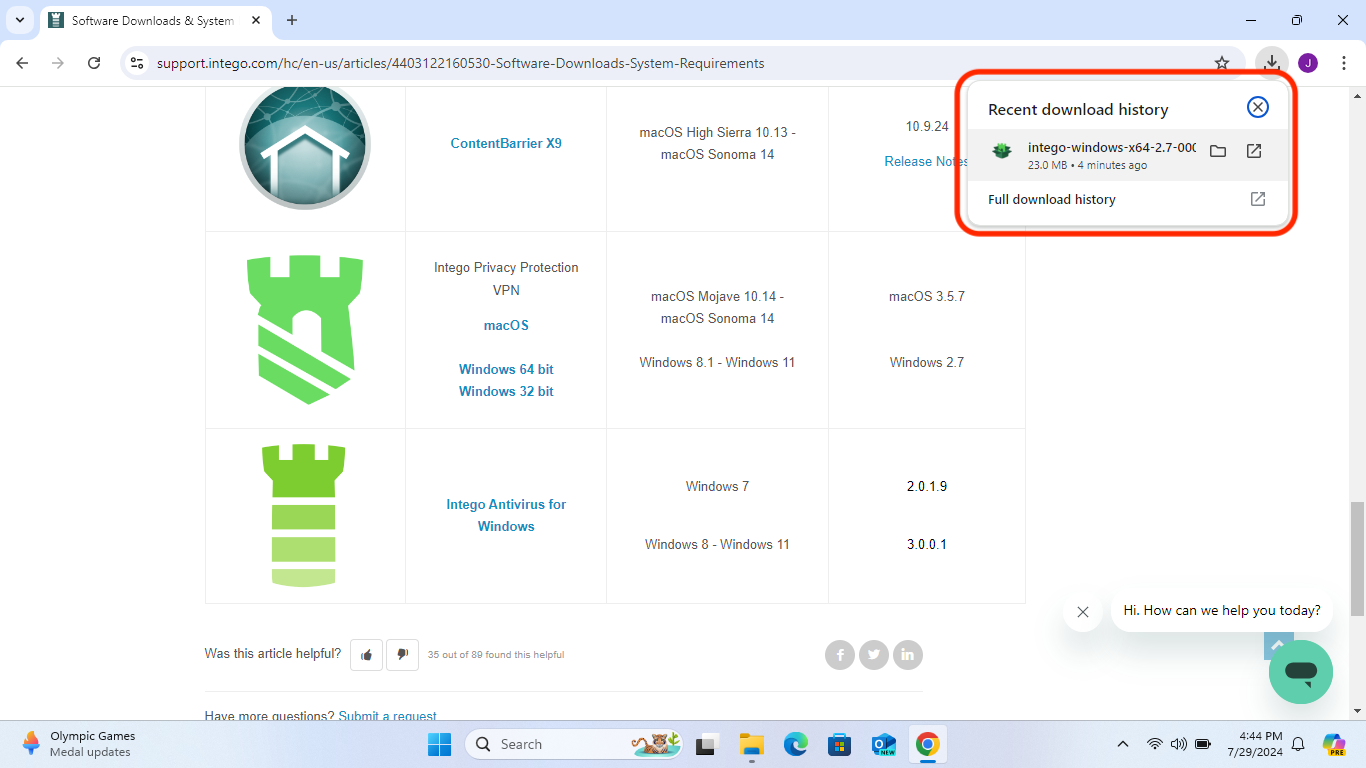This screenshot has width=1366, height=768.
Task: Click the Chrome icon in the taskbar
Action: click(927, 744)
